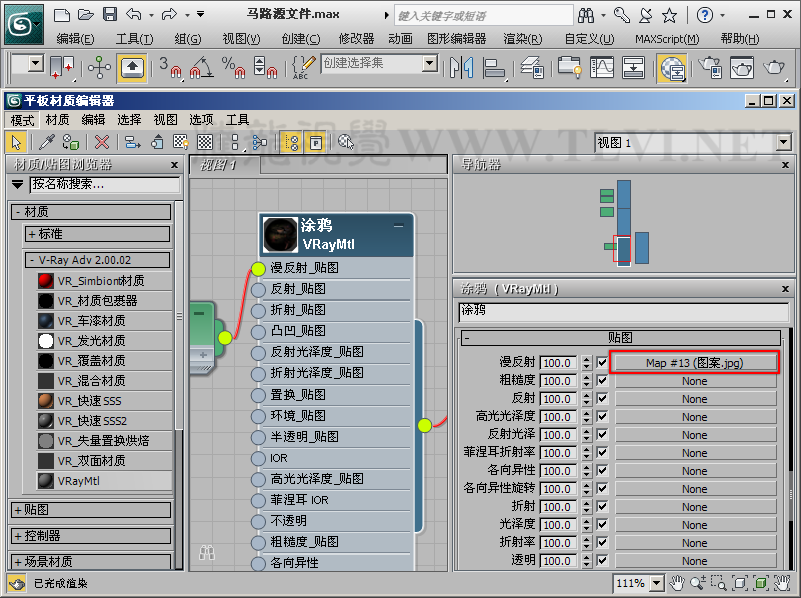This screenshot has width=801, height=598.
Task: Open the 渲染(R) menu in main menu bar
Action: click(523, 39)
